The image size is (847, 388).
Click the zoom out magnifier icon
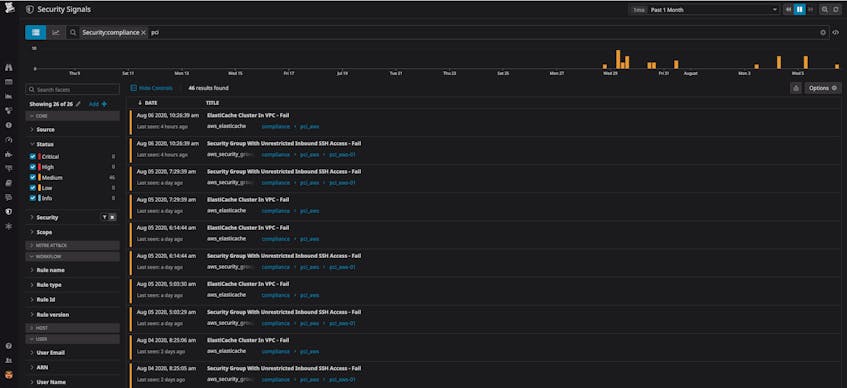pos(825,10)
